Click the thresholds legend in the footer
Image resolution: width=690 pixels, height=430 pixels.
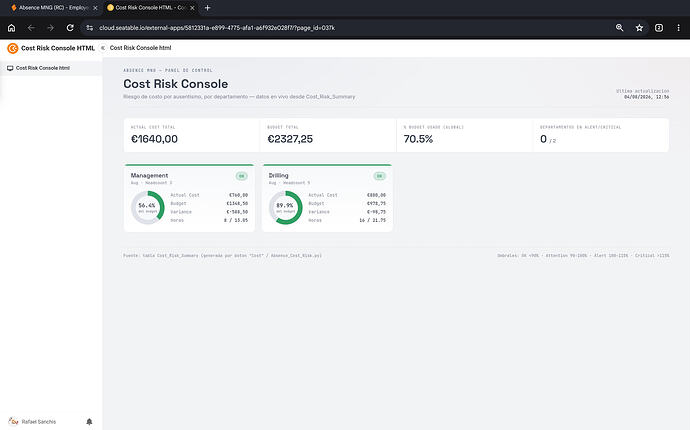point(583,255)
